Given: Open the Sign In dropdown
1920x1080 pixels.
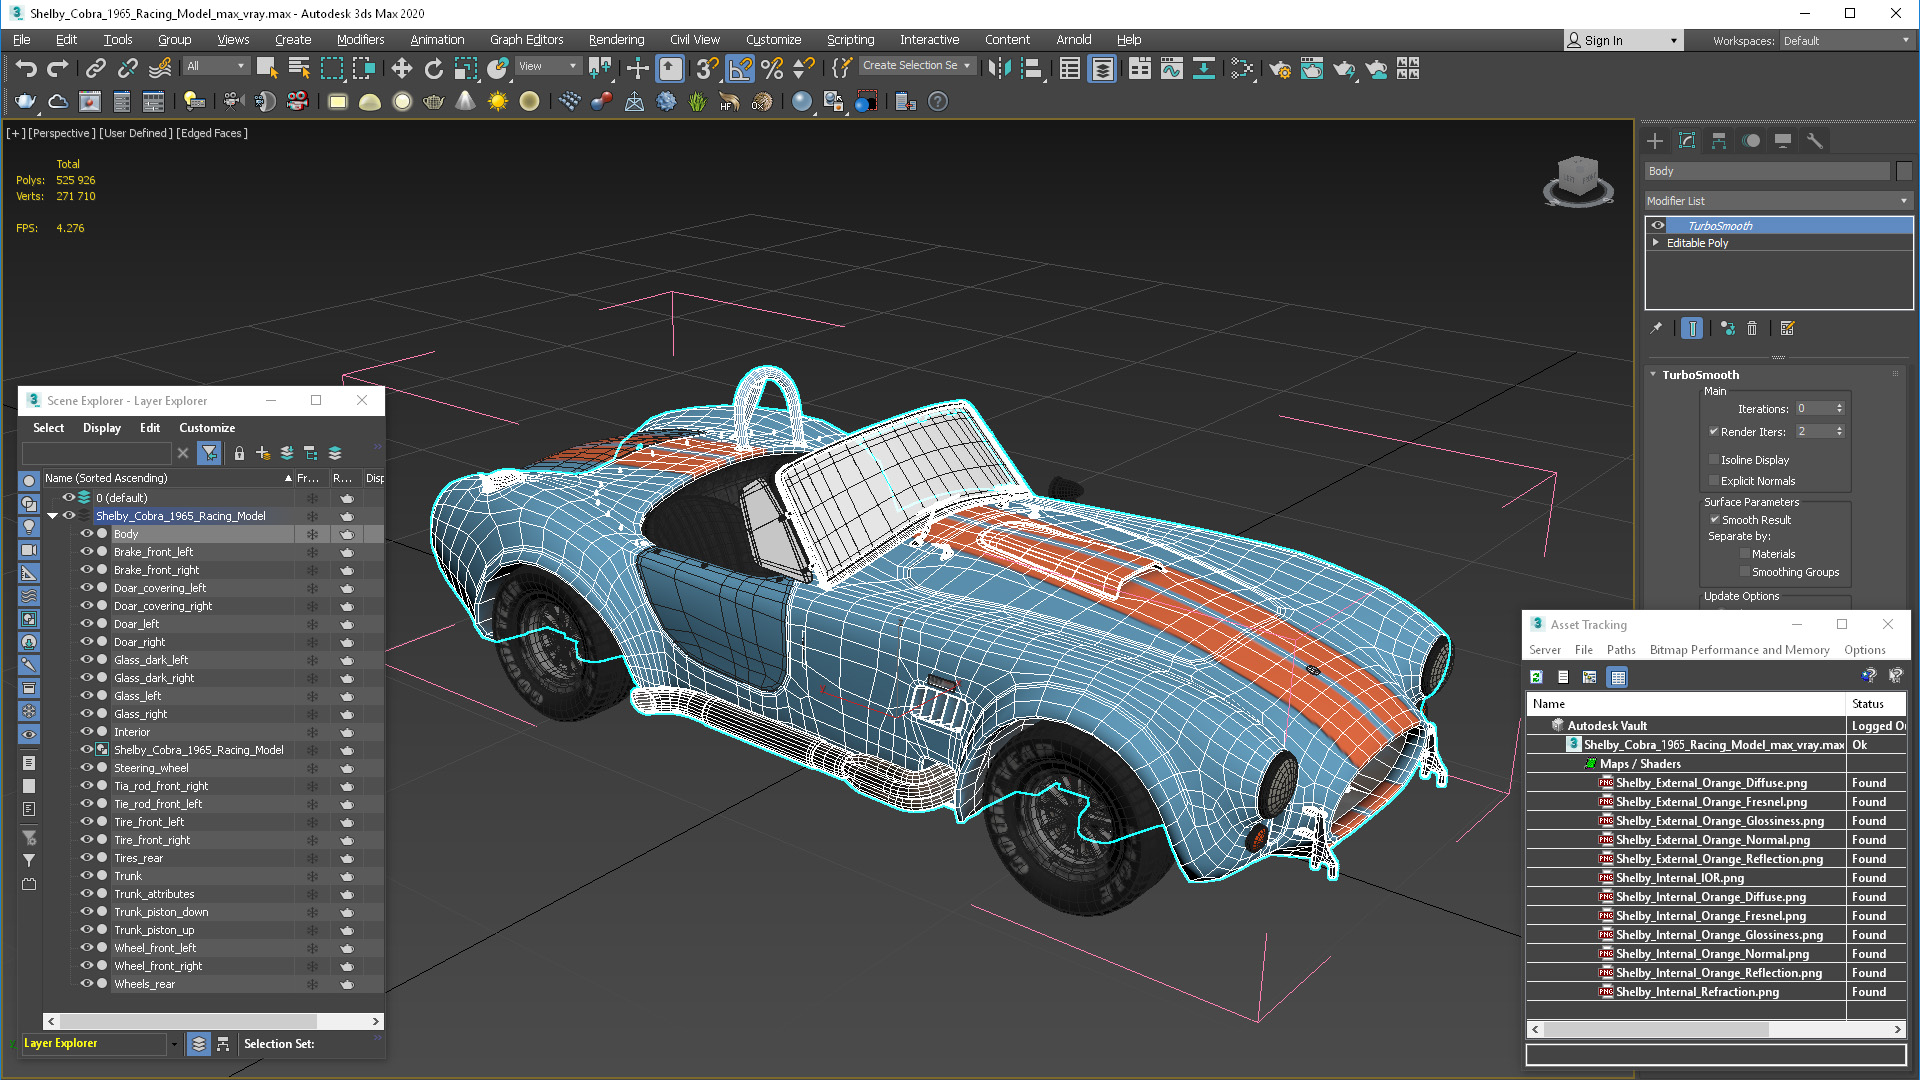Looking at the screenshot, I should click(1624, 41).
